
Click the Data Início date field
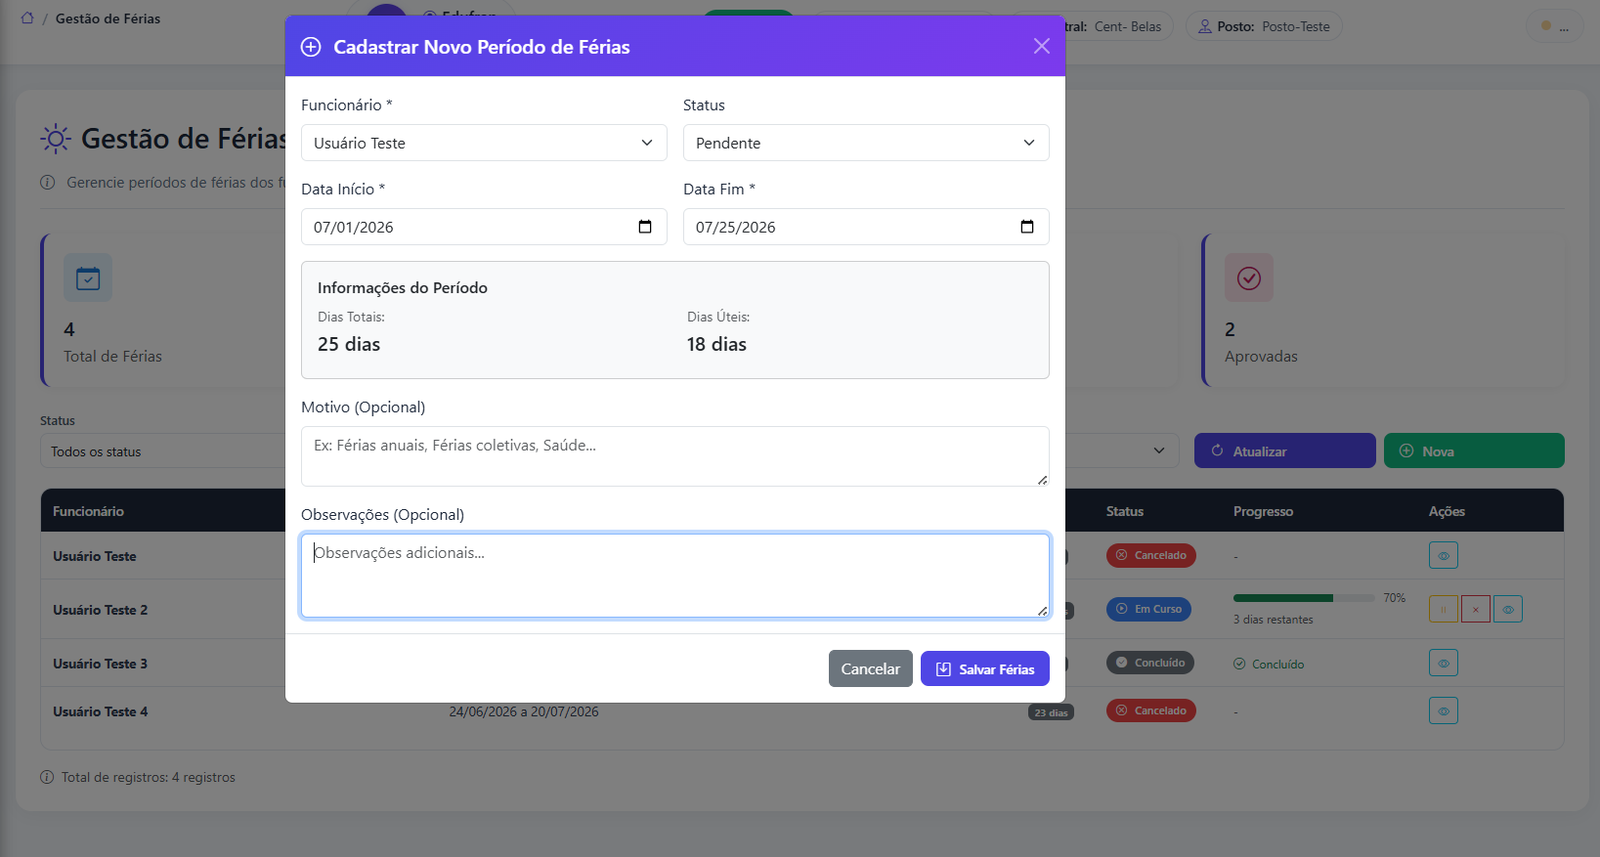(484, 227)
